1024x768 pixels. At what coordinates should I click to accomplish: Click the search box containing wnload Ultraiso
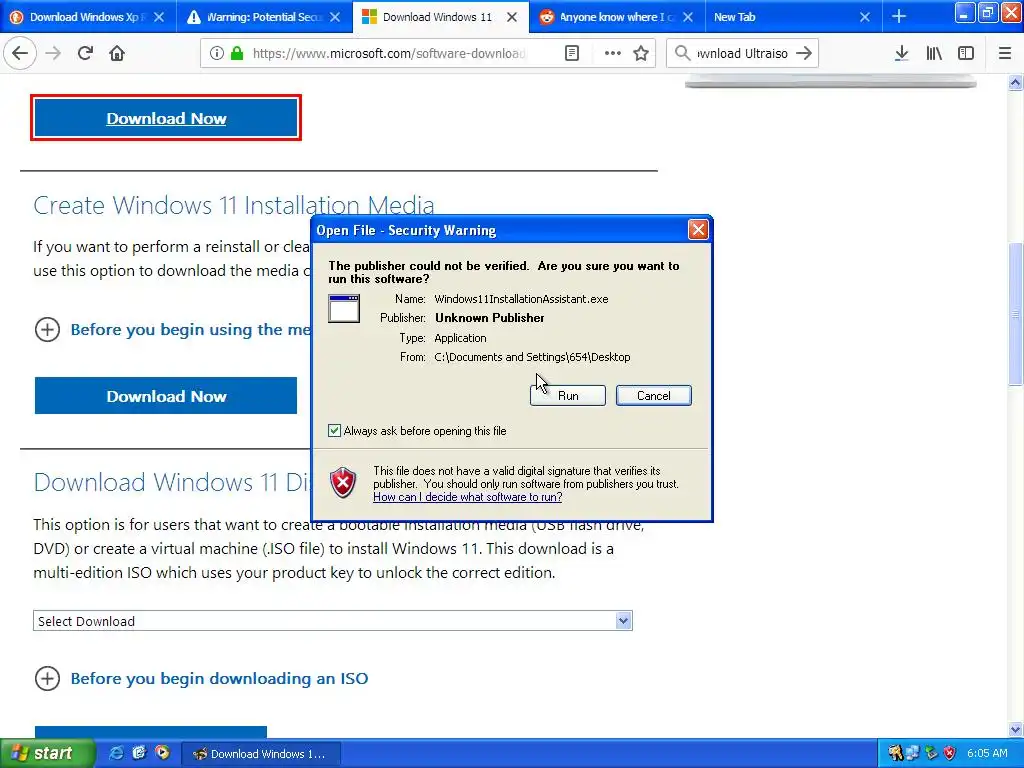[x=743, y=54]
